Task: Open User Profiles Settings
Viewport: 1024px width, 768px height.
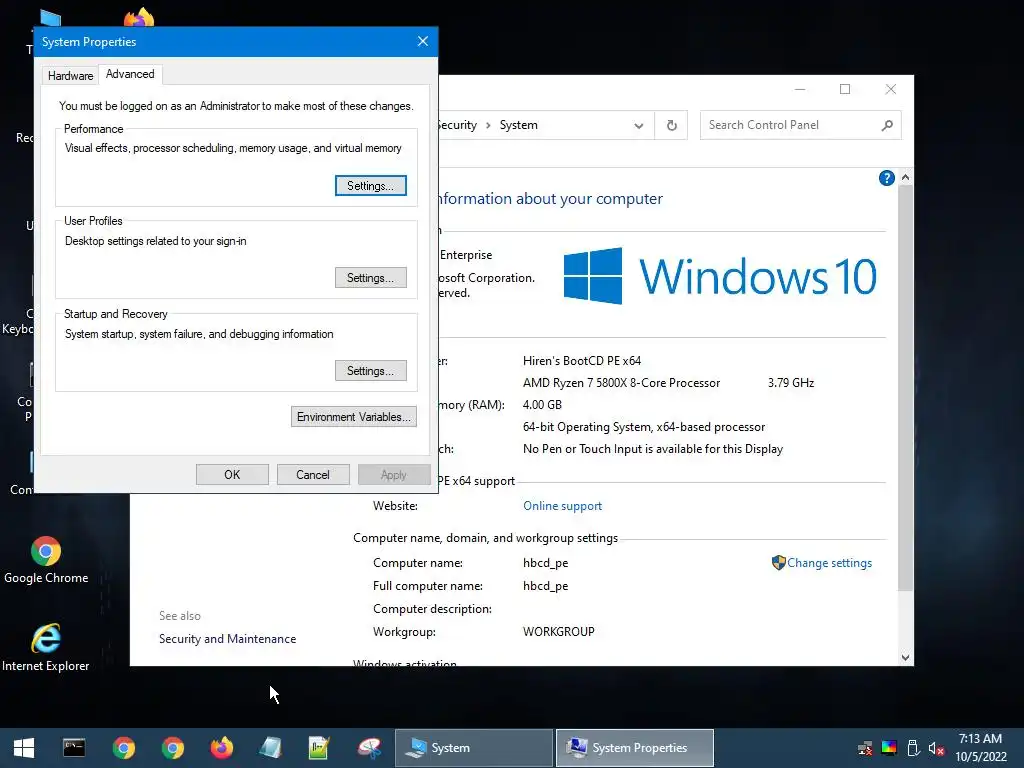Action: (370, 278)
